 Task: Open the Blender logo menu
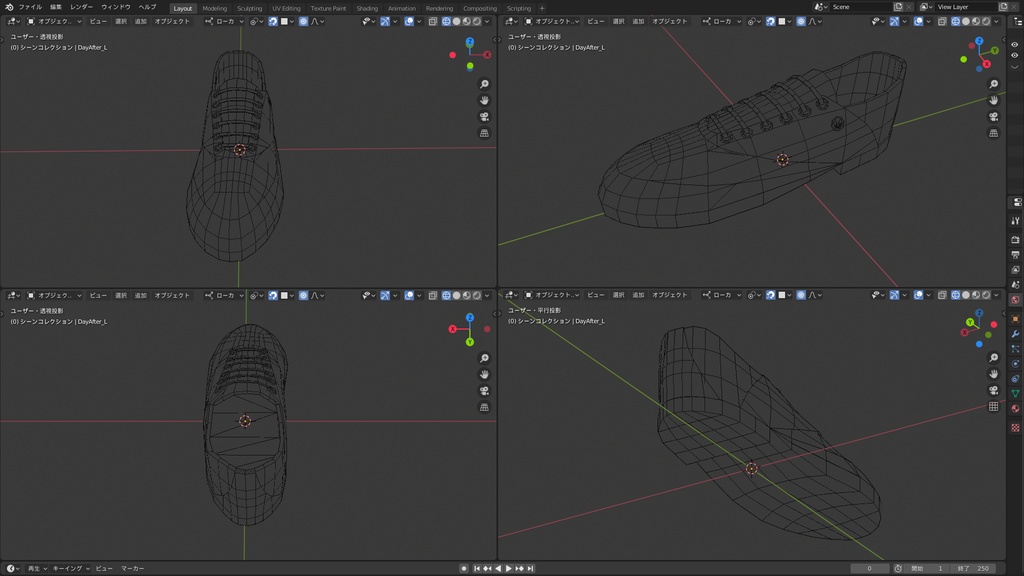coord(9,7)
